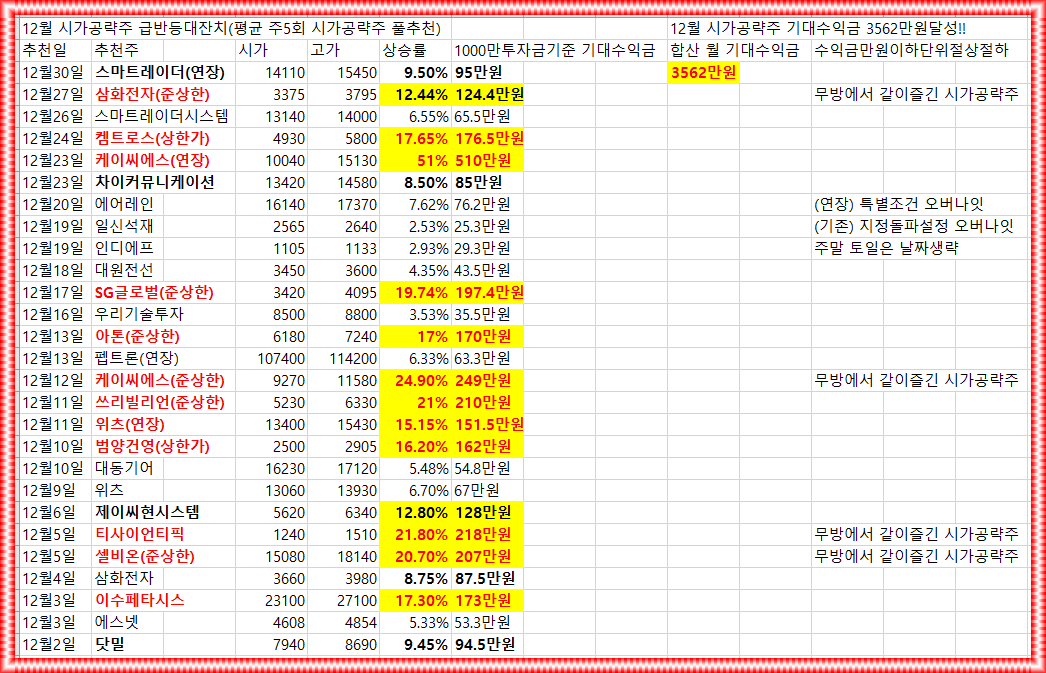Select the red cell '쓰리빌리언(준상한)'

(159, 403)
